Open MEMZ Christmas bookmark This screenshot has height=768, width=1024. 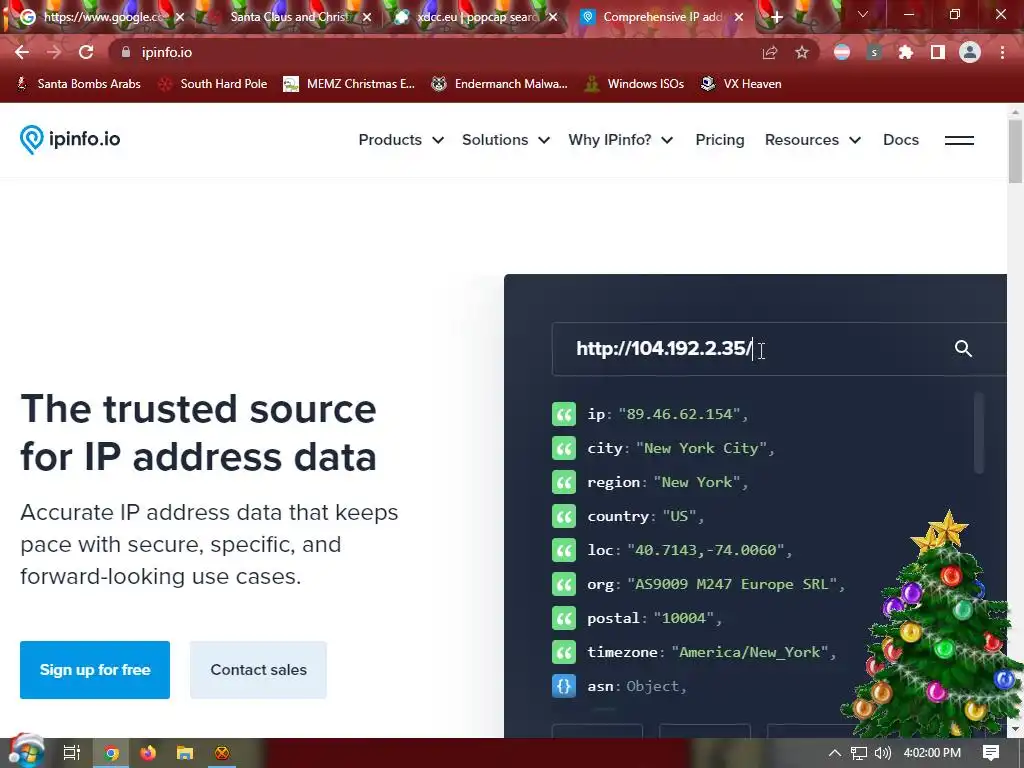click(349, 84)
